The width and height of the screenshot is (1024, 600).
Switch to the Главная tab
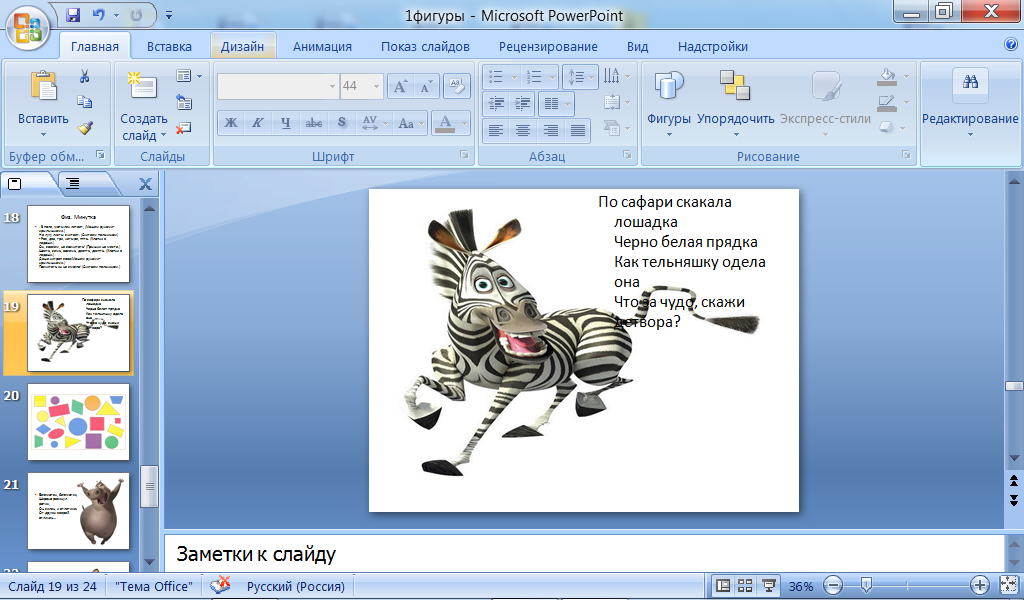pyautogui.click(x=95, y=46)
